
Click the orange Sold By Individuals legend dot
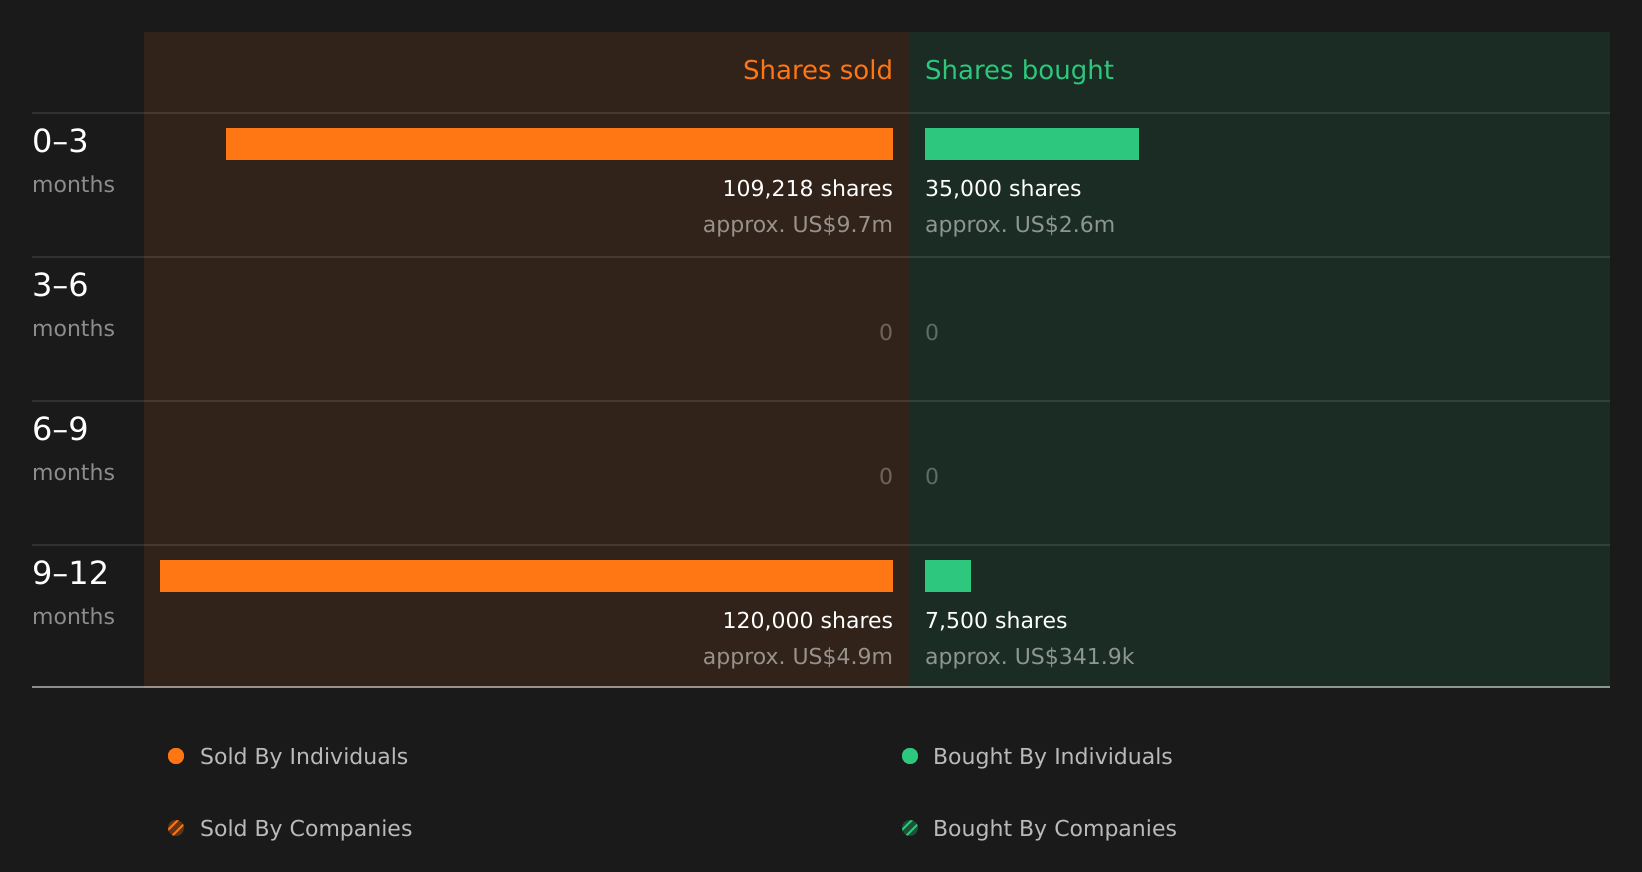click(x=176, y=756)
